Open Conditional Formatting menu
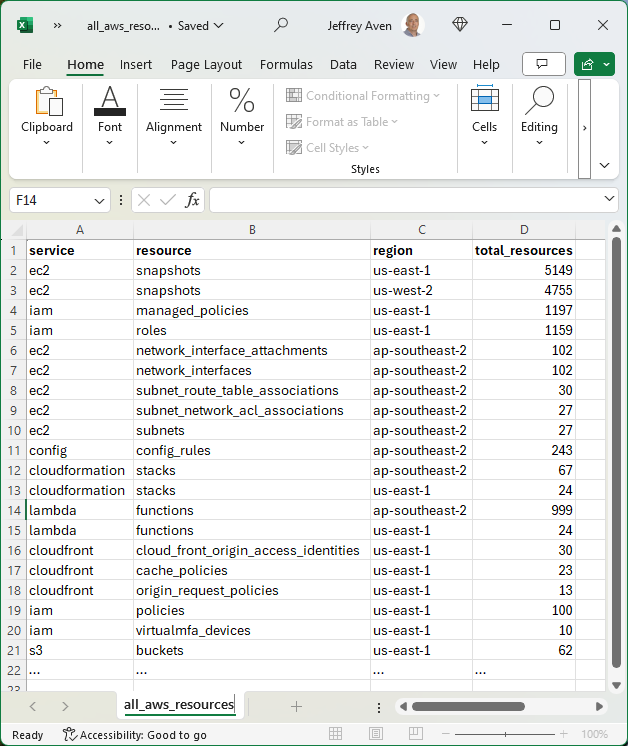The width and height of the screenshot is (628, 746). pyautogui.click(x=363, y=96)
